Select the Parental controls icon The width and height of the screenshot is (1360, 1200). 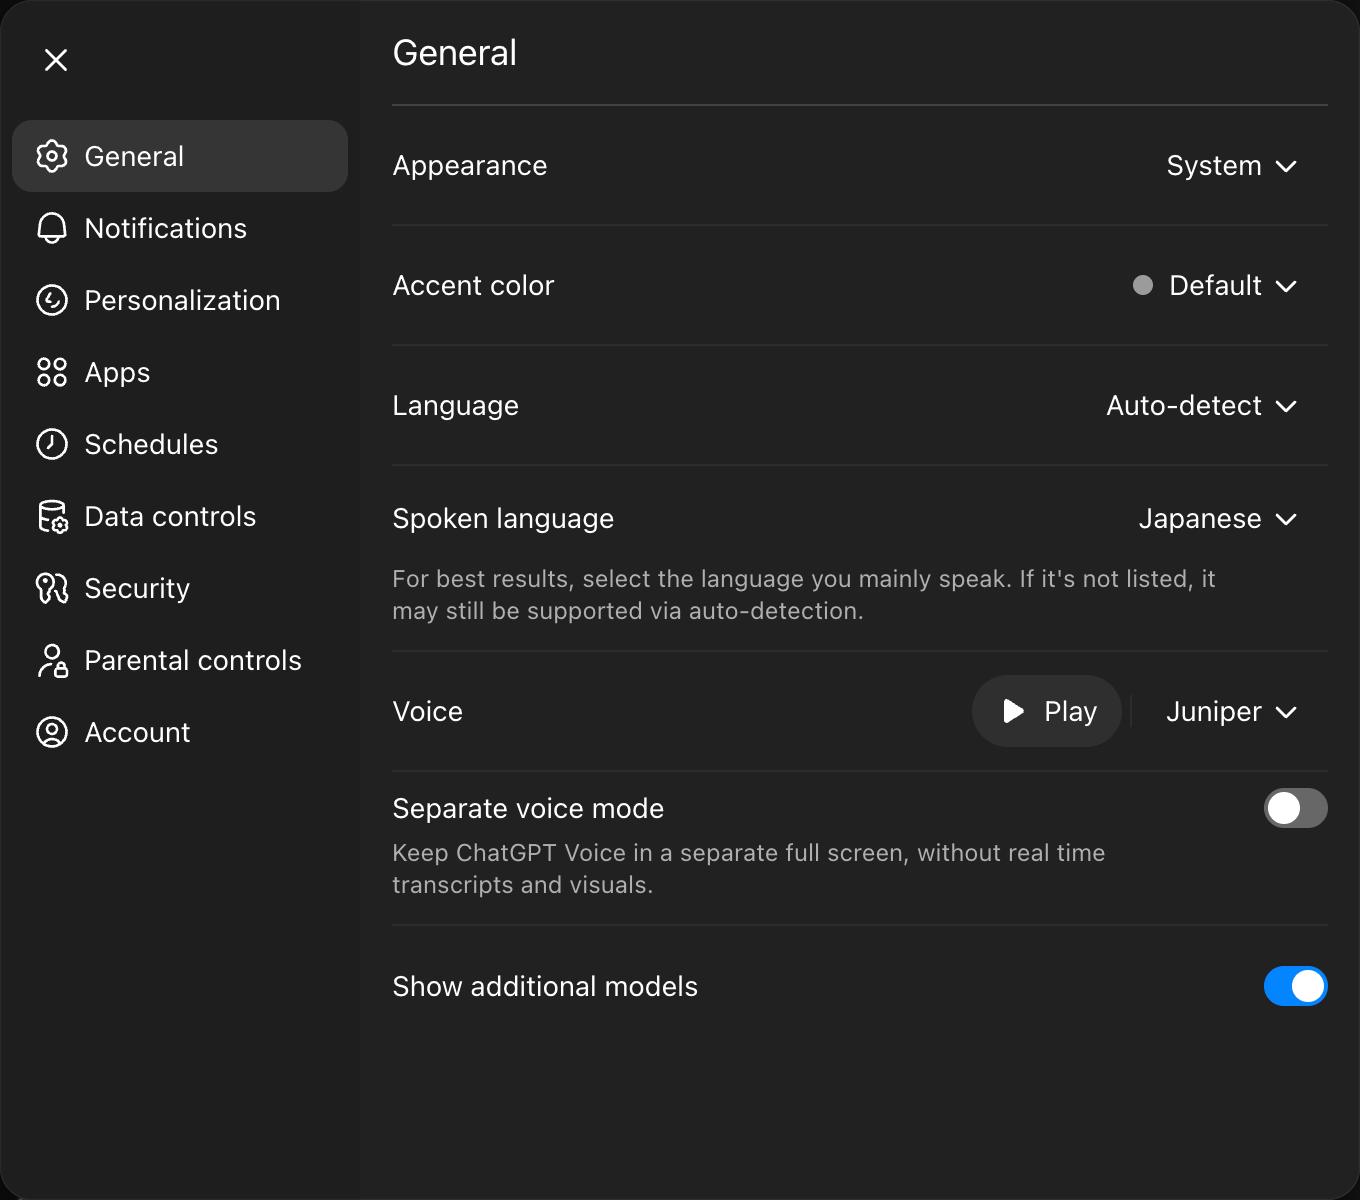pos(51,660)
